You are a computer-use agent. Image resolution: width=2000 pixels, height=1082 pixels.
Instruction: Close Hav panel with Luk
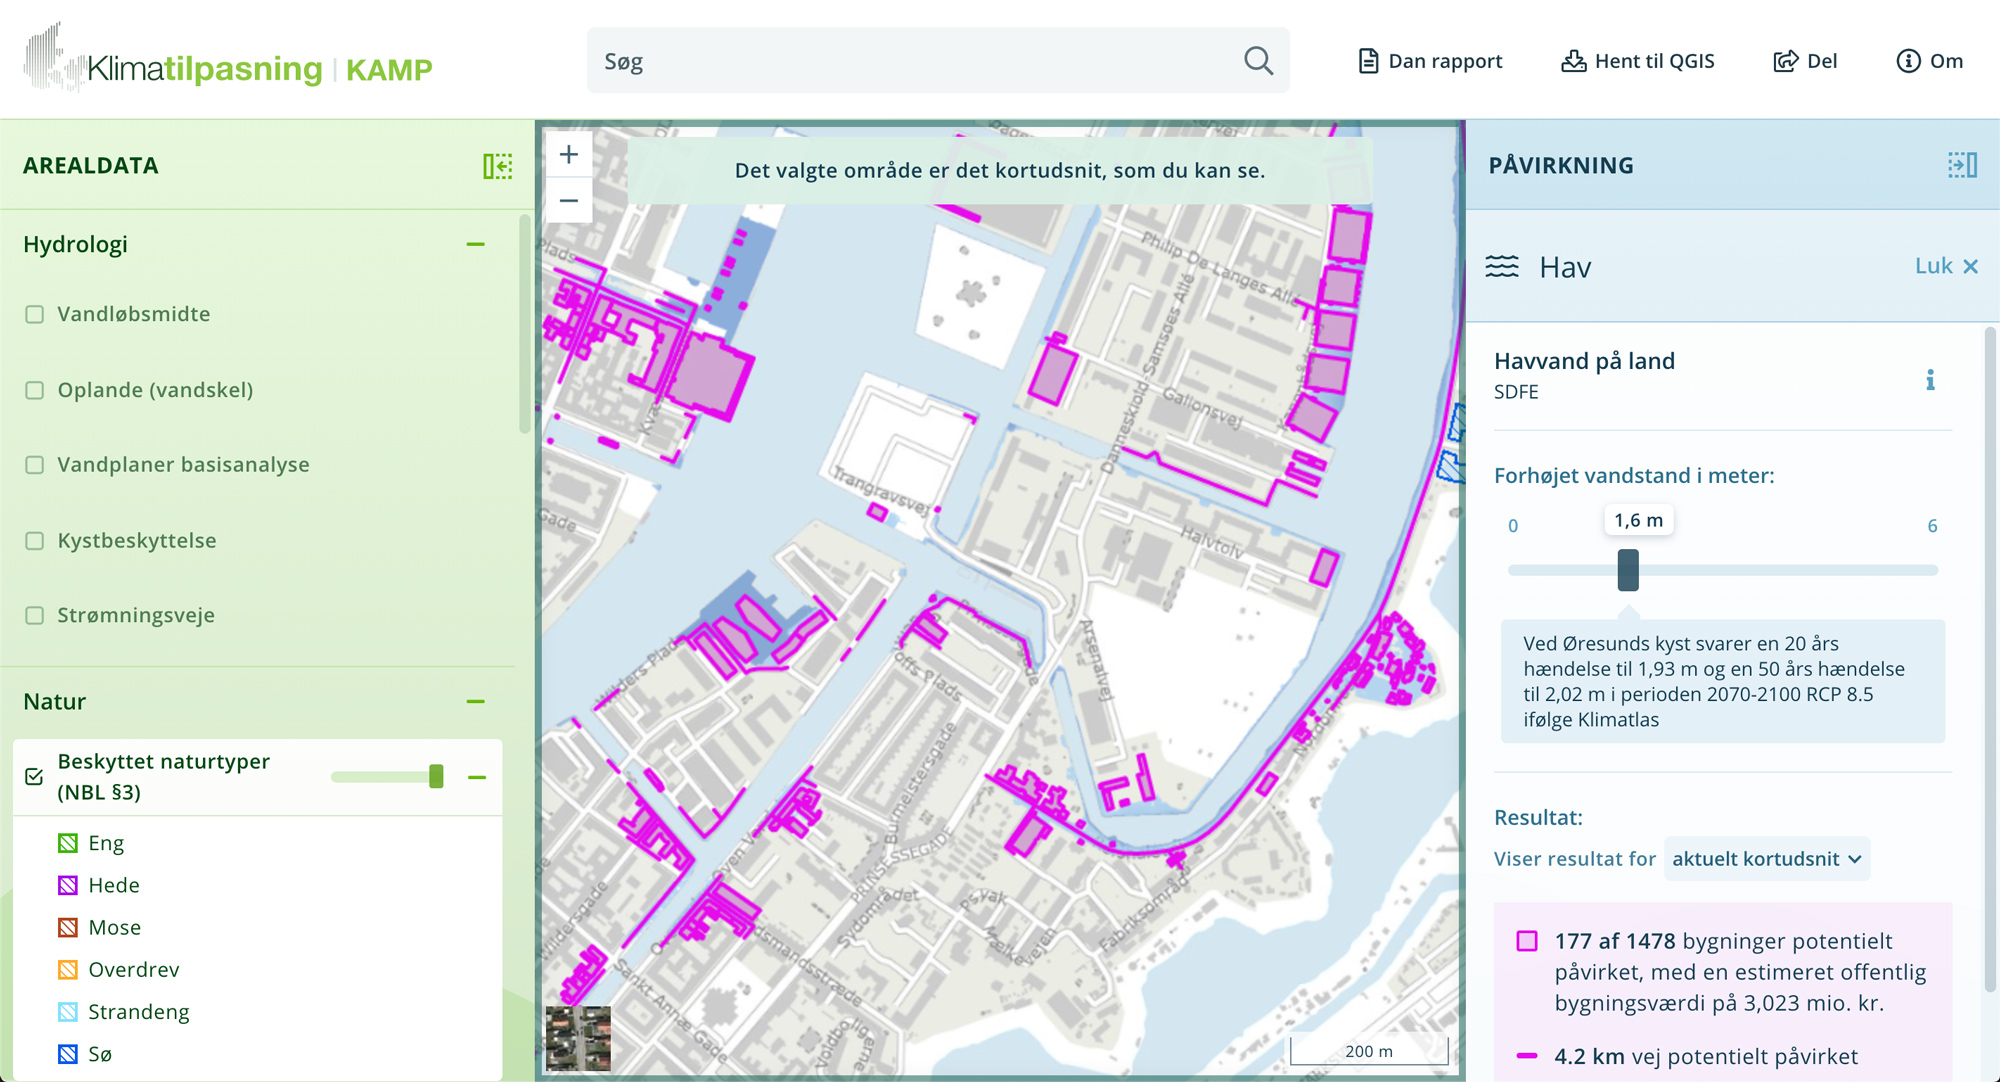1946,266
